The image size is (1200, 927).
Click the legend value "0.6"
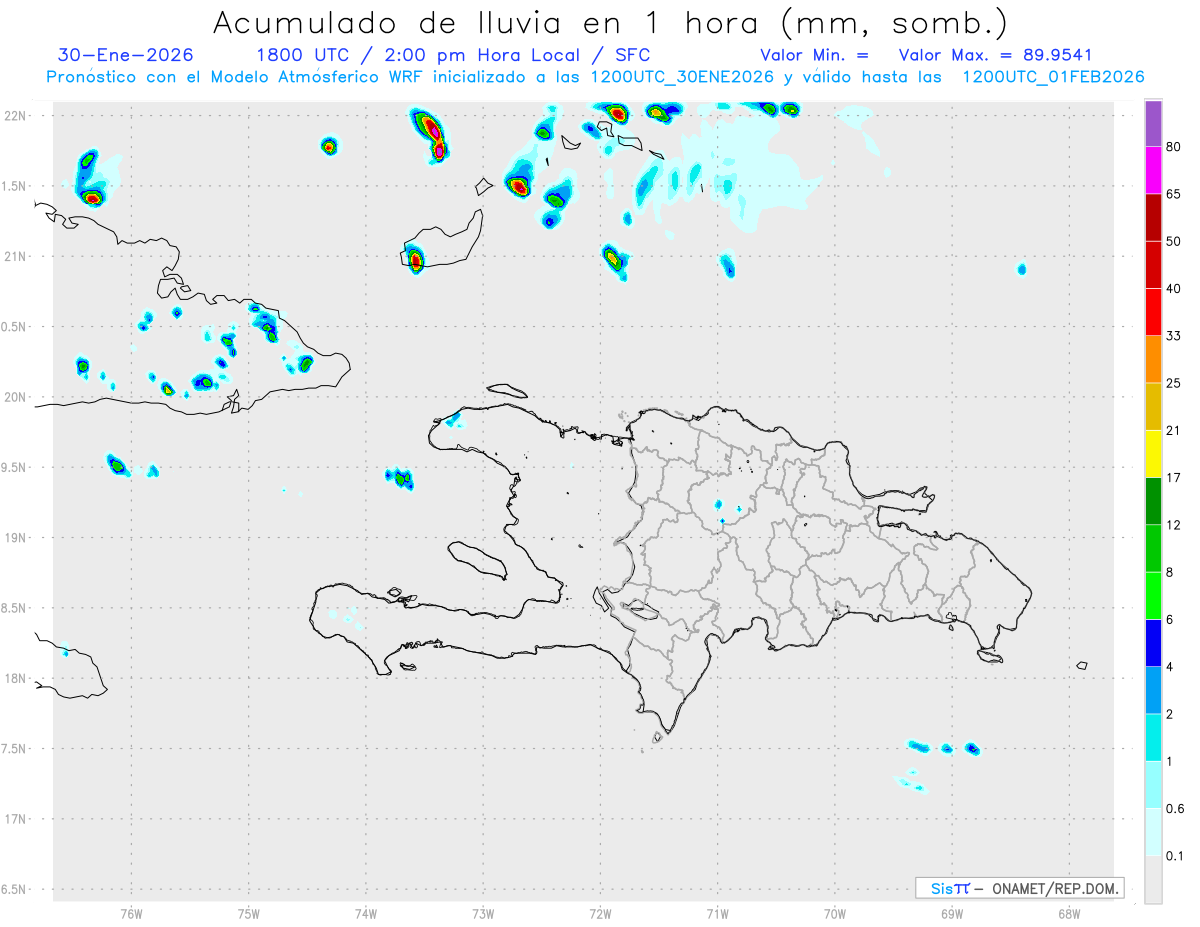point(1176,809)
